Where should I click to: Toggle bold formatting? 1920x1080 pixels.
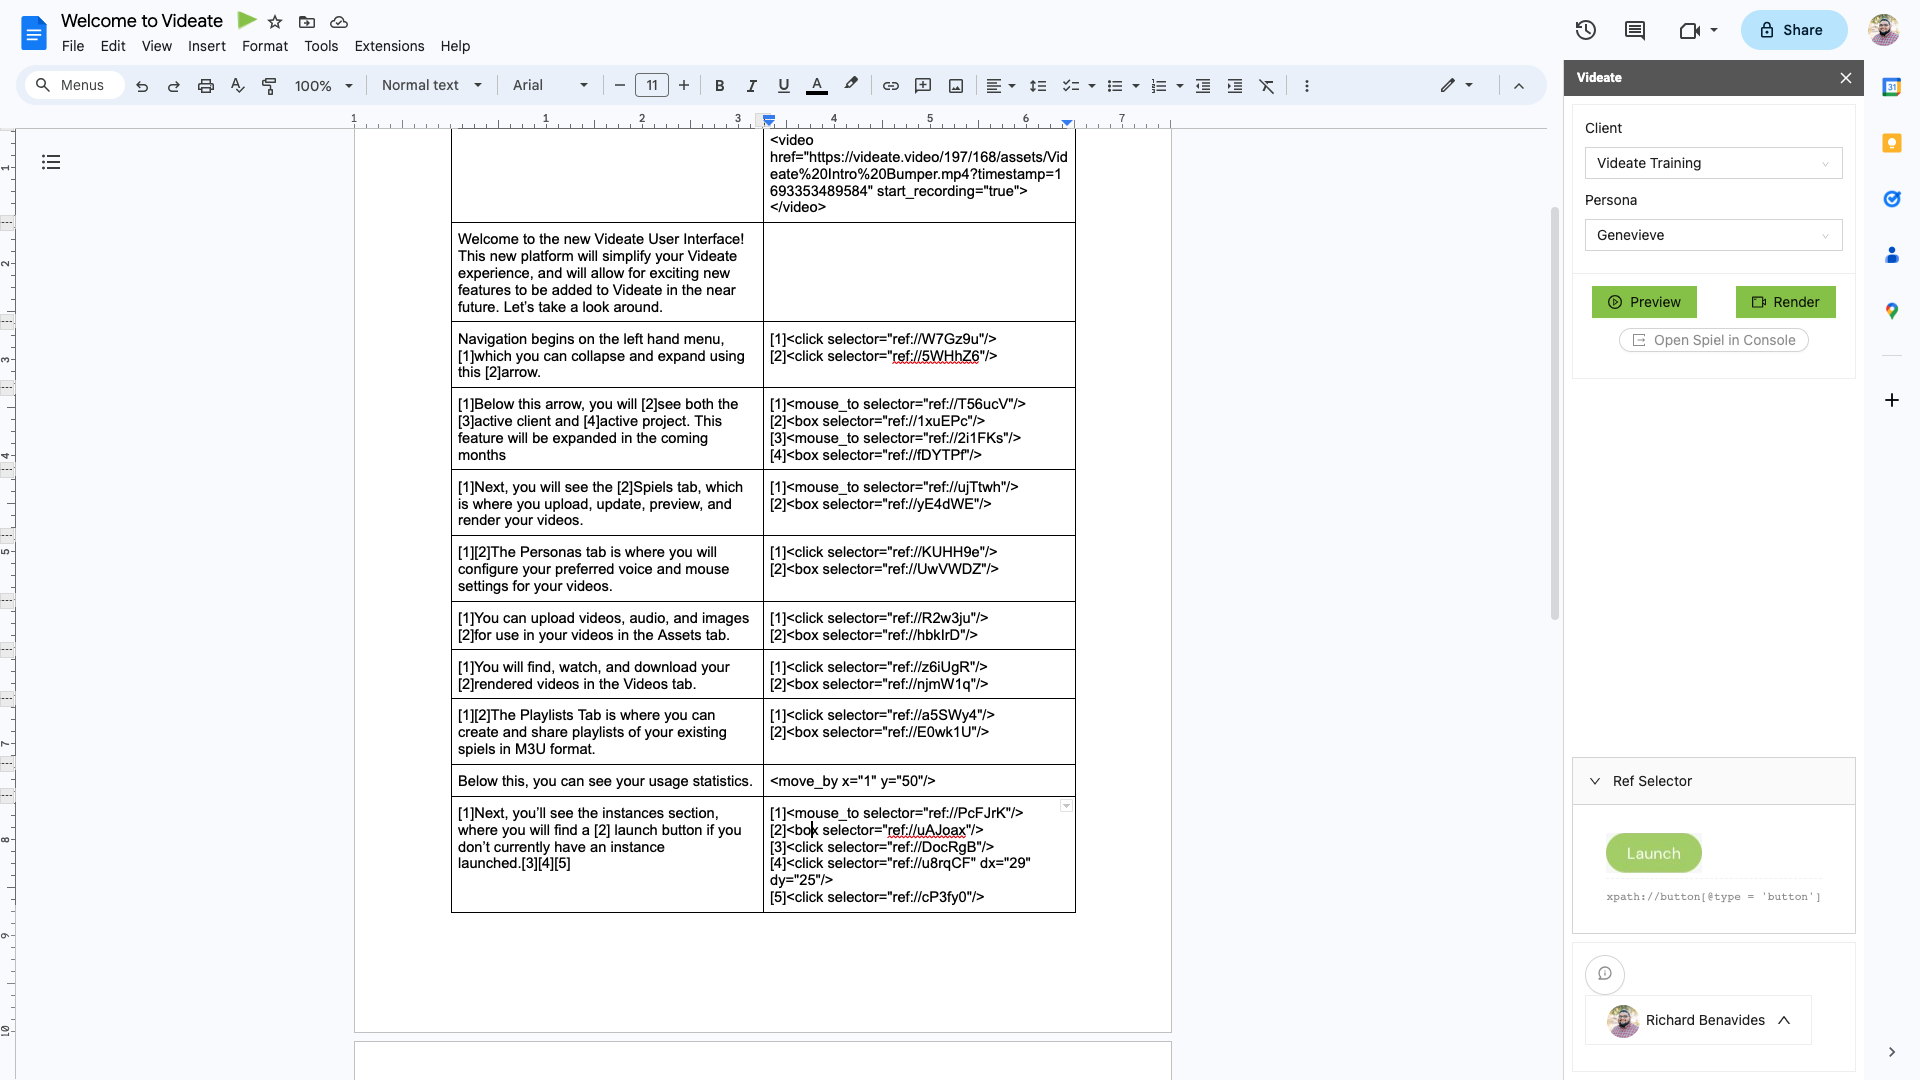(719, 86)
